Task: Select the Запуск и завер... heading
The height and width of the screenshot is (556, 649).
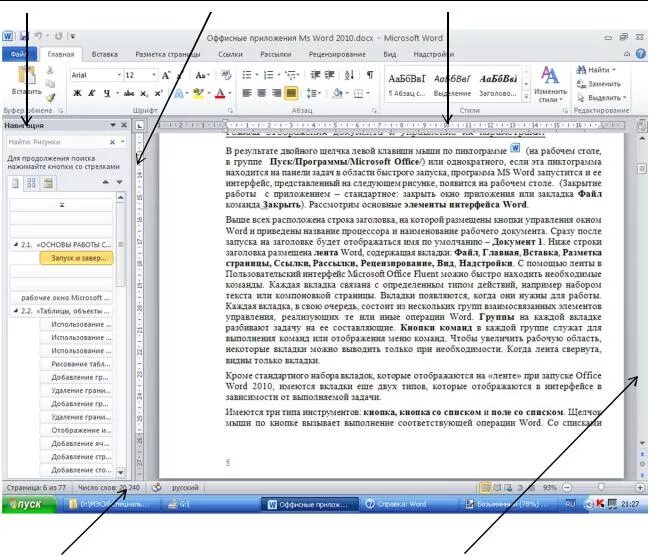Action: (76, 258)
